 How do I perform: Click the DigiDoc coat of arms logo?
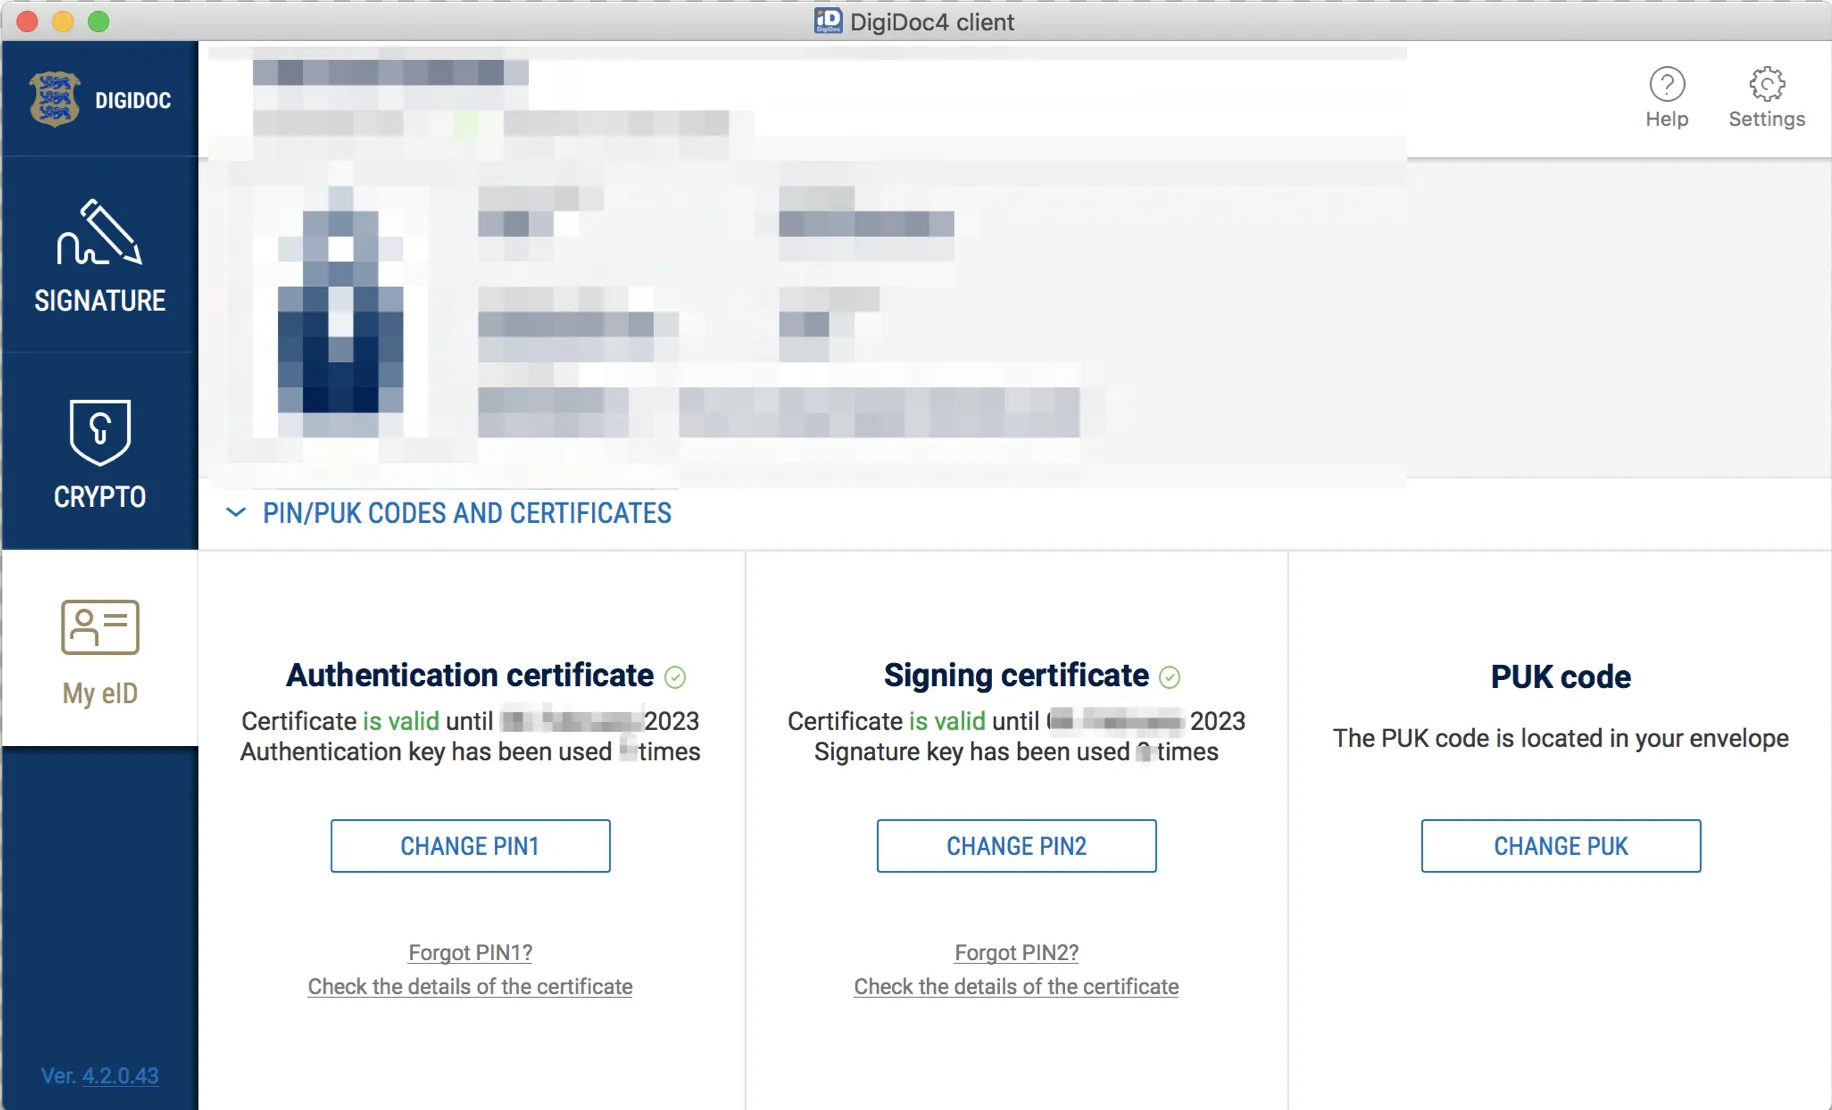point(54,99)
